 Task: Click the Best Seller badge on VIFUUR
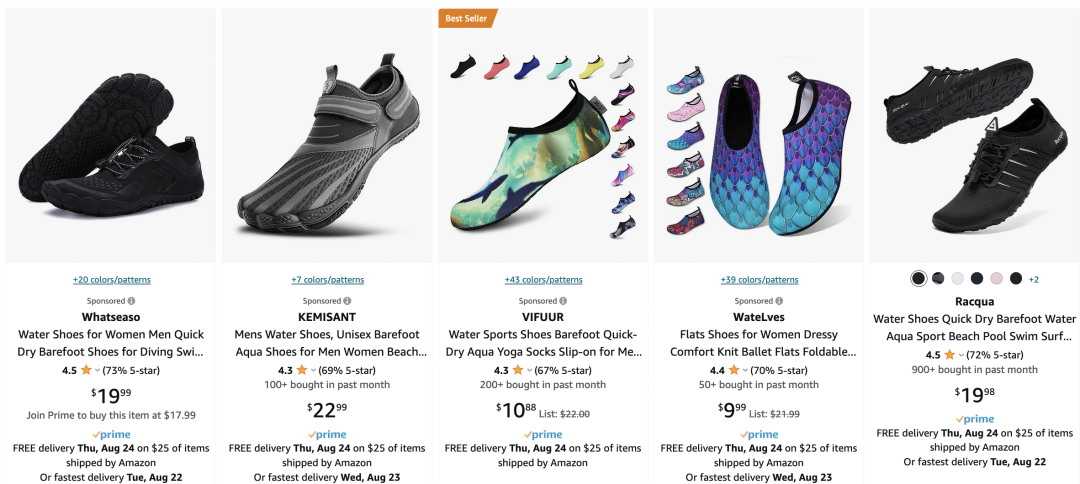point(466,19)
